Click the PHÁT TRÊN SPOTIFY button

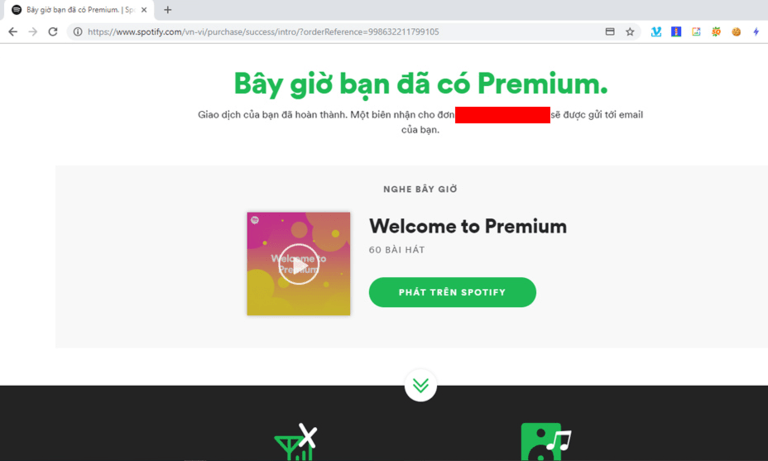click(452, 292)
